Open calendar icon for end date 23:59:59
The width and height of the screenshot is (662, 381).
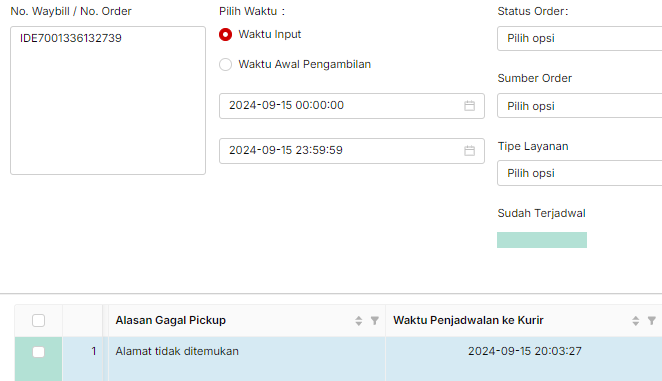tap(469, 151)
